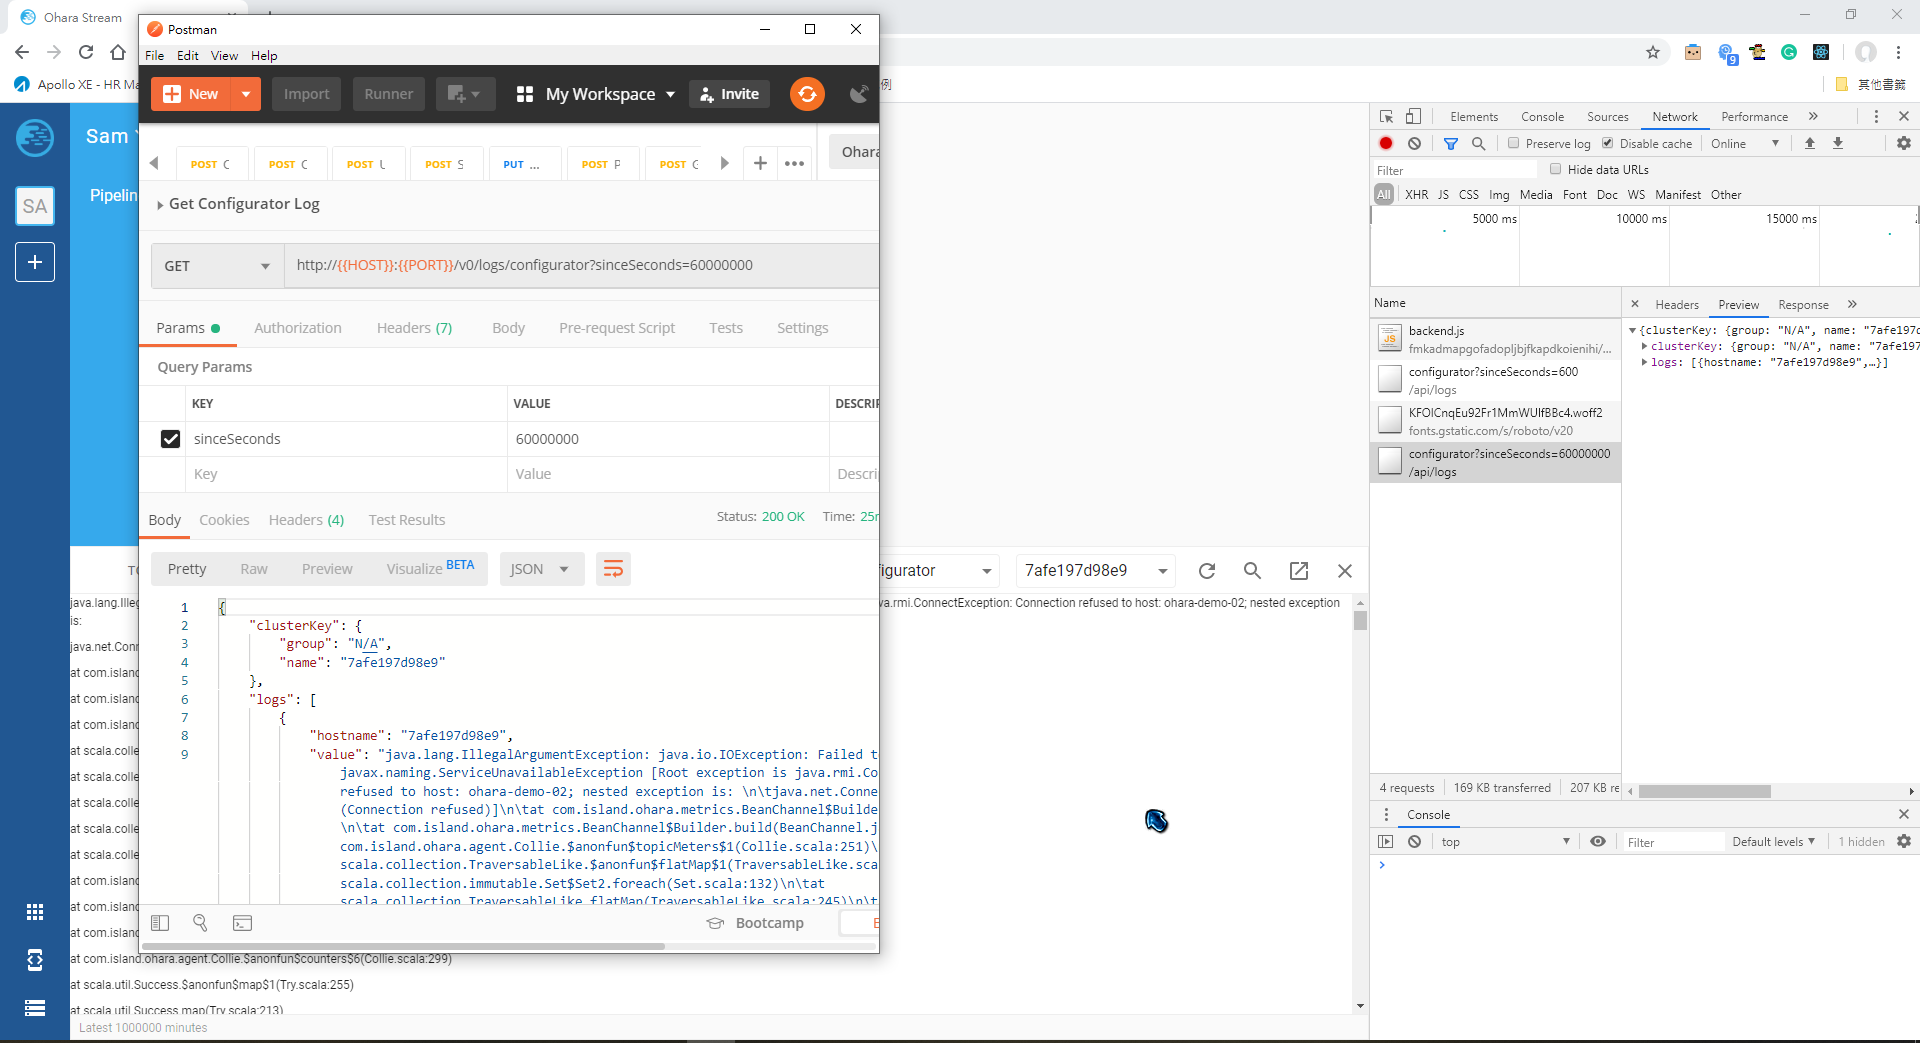Open the Runner
The image size is (1920, 1043).
click(x=389, y=94)
